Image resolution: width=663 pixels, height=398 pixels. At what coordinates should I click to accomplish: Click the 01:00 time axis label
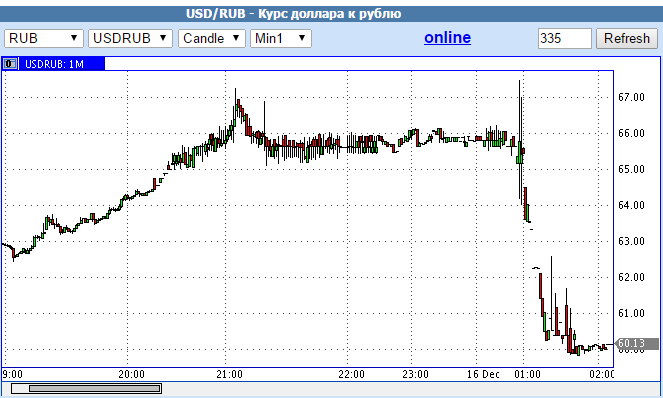[527, 374]
